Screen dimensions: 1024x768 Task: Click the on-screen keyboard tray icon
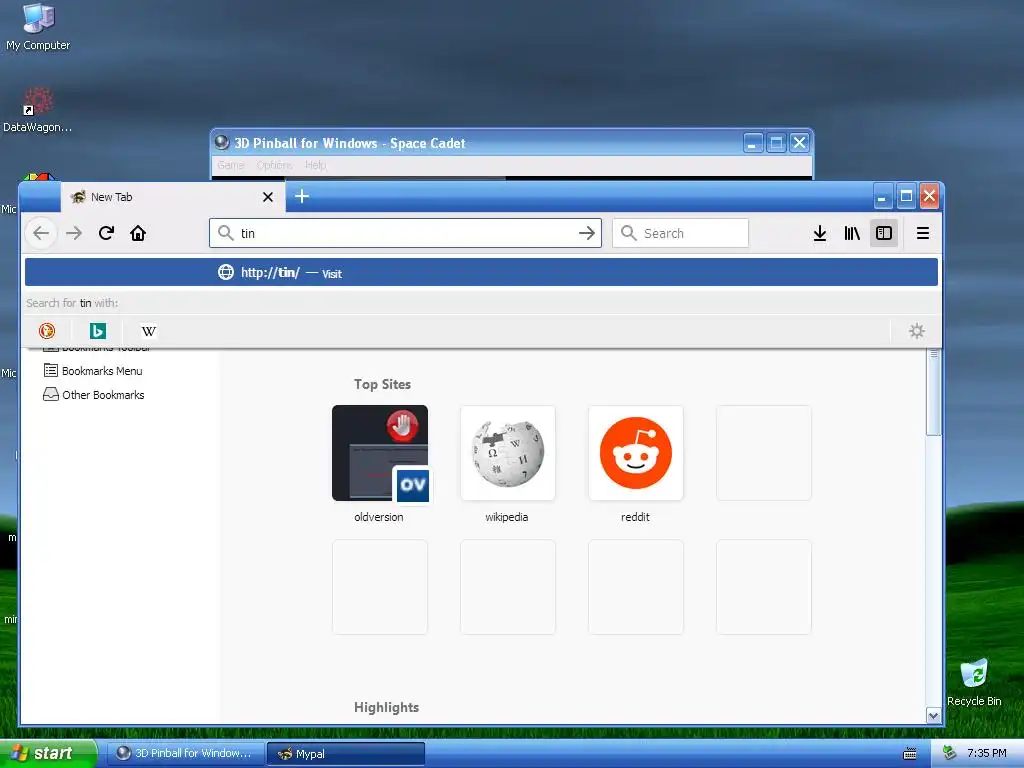coord(910,754)
